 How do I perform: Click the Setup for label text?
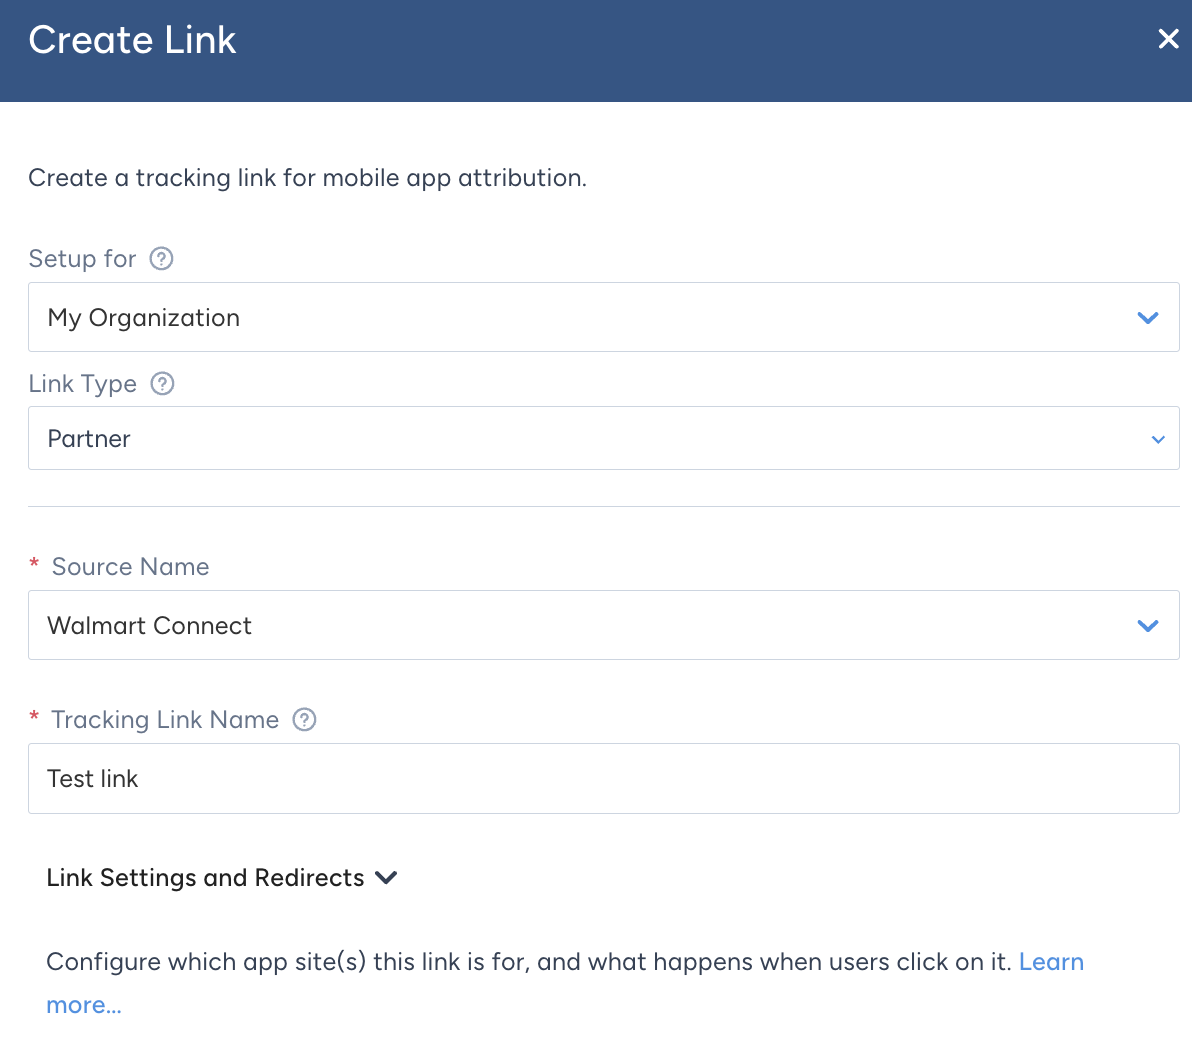click(82, 258)
